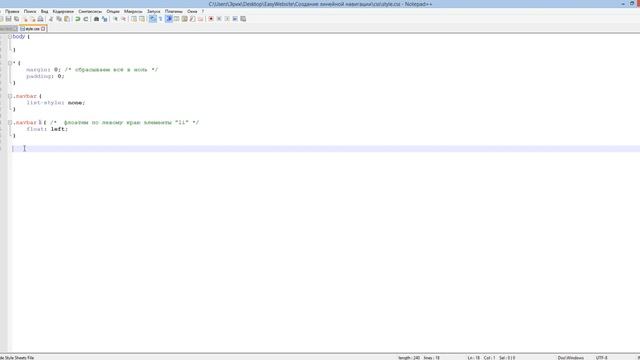The height and width of the screenshot is (360, 640).
Task: Click the 'padding' property text
Action: click(40, 76)
